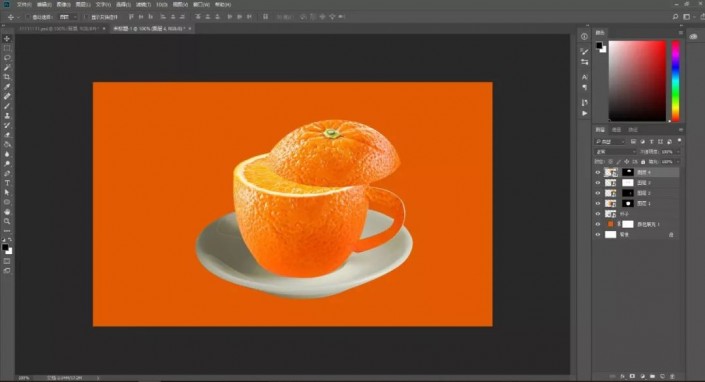Viewport: 705px width, 382px height.
Task: Select the Rectangular Marquee tool
Action: tap(7, 48)
